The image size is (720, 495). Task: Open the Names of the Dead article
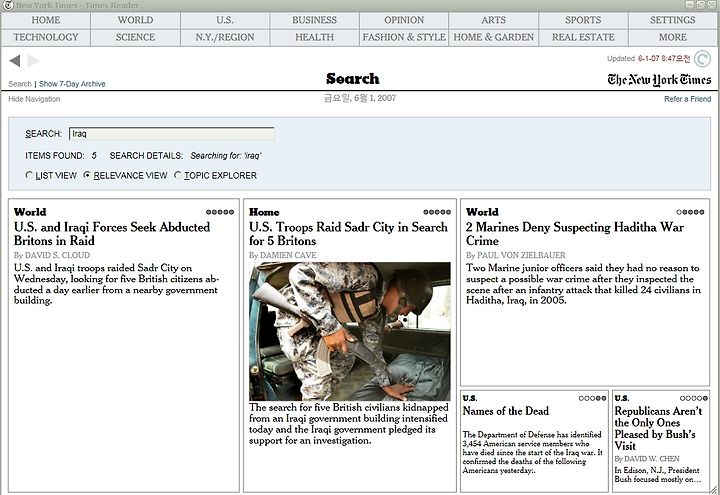(506, 411)
